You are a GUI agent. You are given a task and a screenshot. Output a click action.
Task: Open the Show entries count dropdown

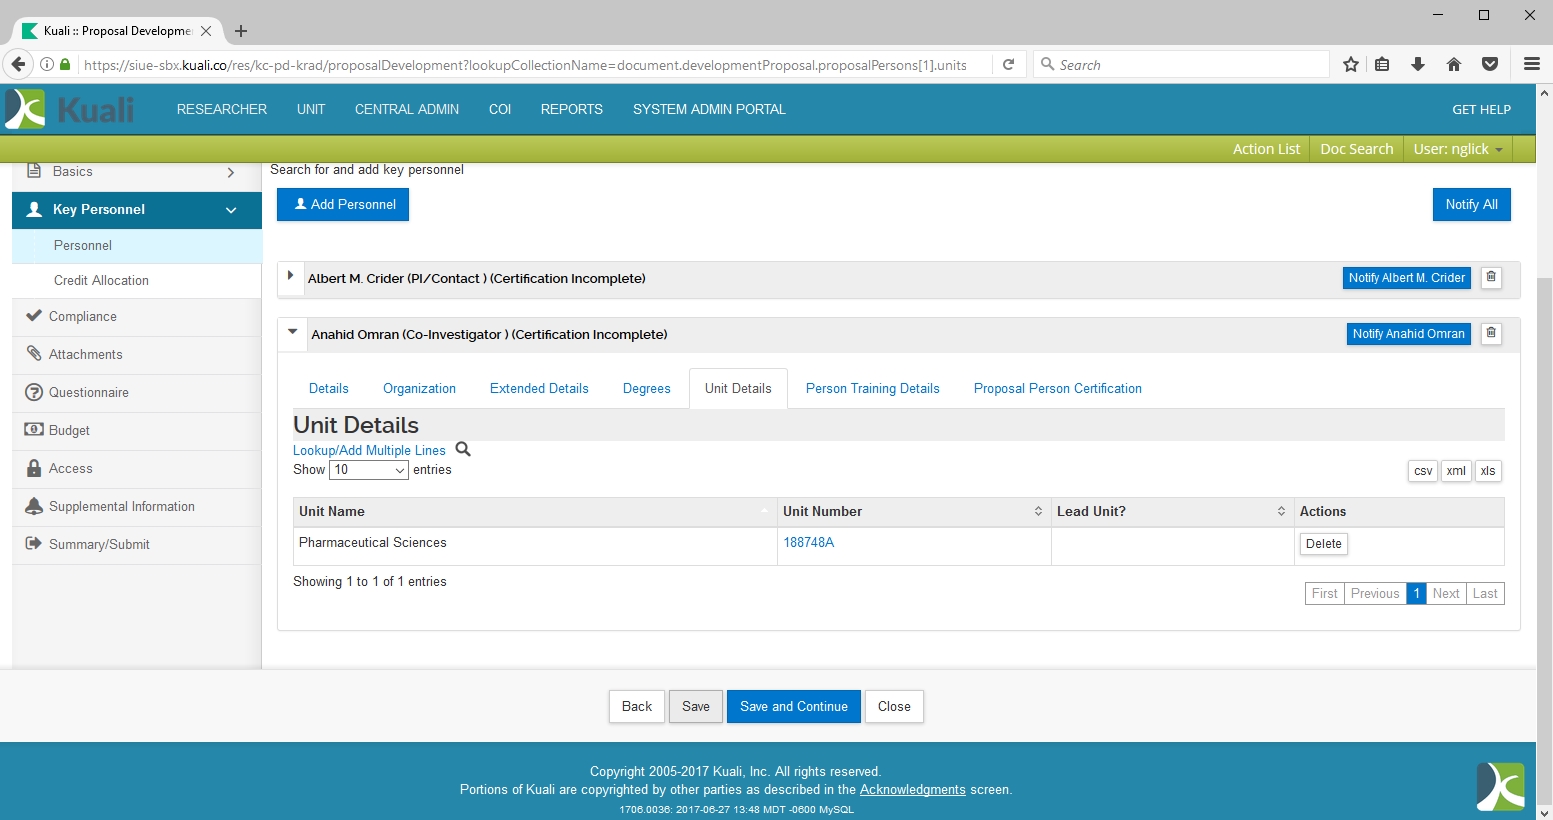[369, 470]
